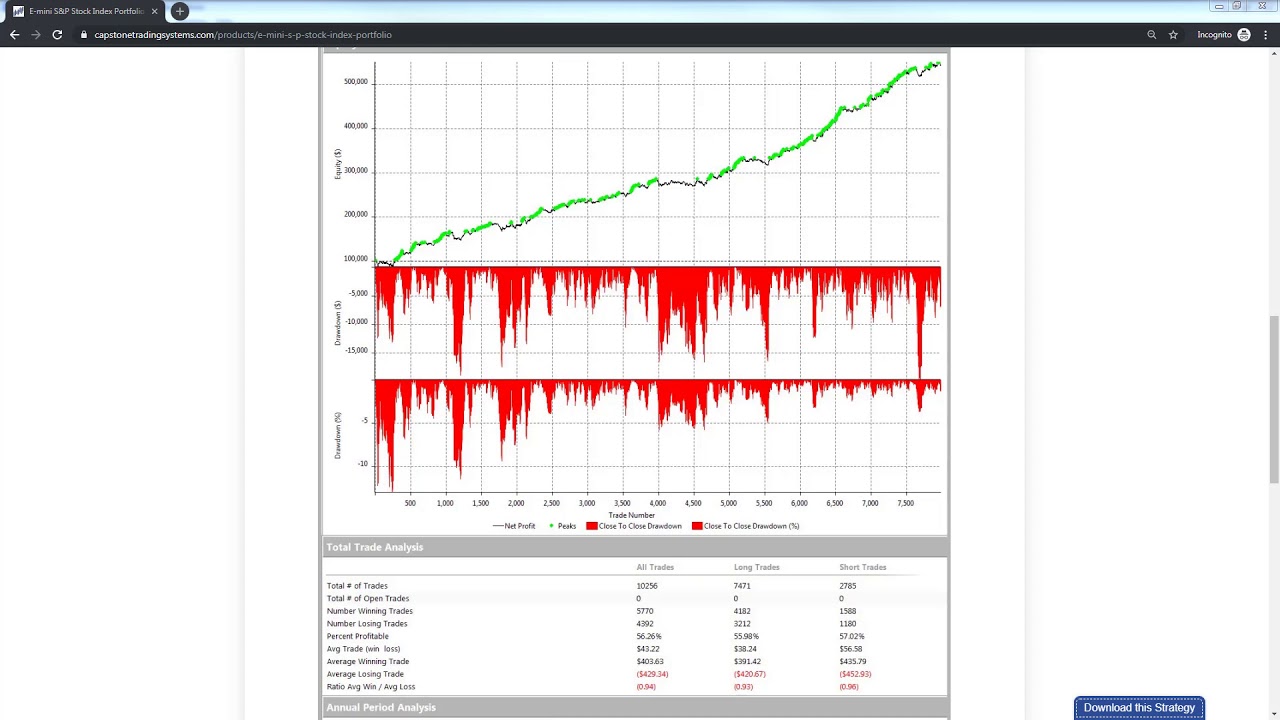Click the Incognito profile icon
This screenshot has height=720, width=1280.
1244,35
